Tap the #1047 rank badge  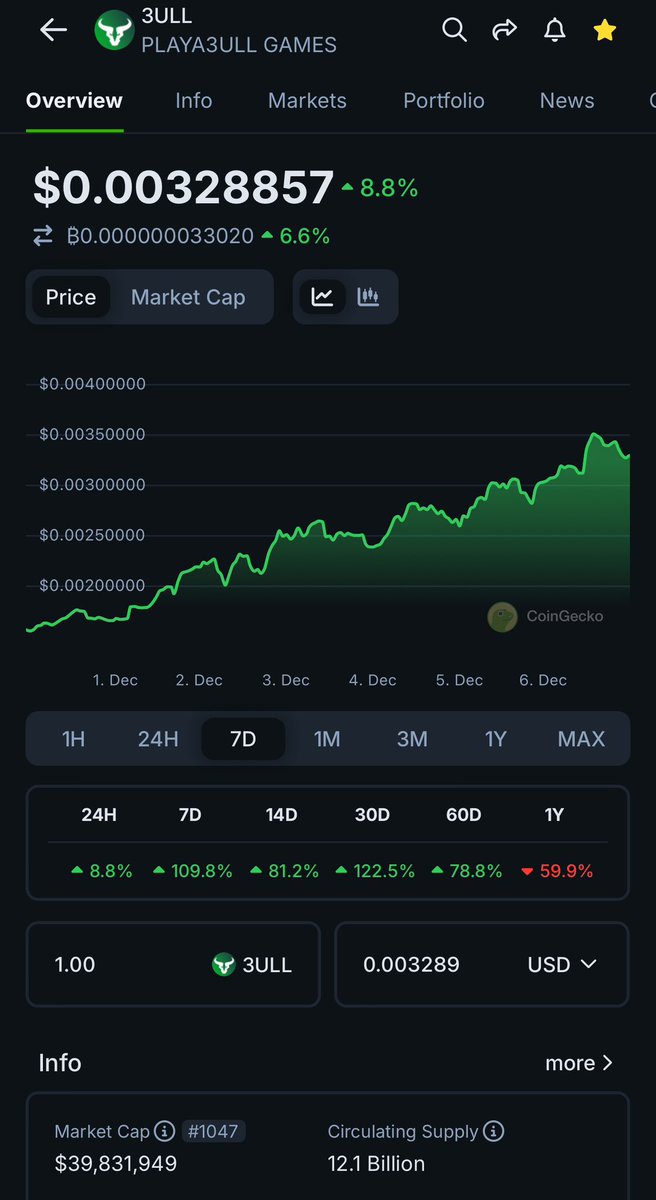coord(213,1132)
